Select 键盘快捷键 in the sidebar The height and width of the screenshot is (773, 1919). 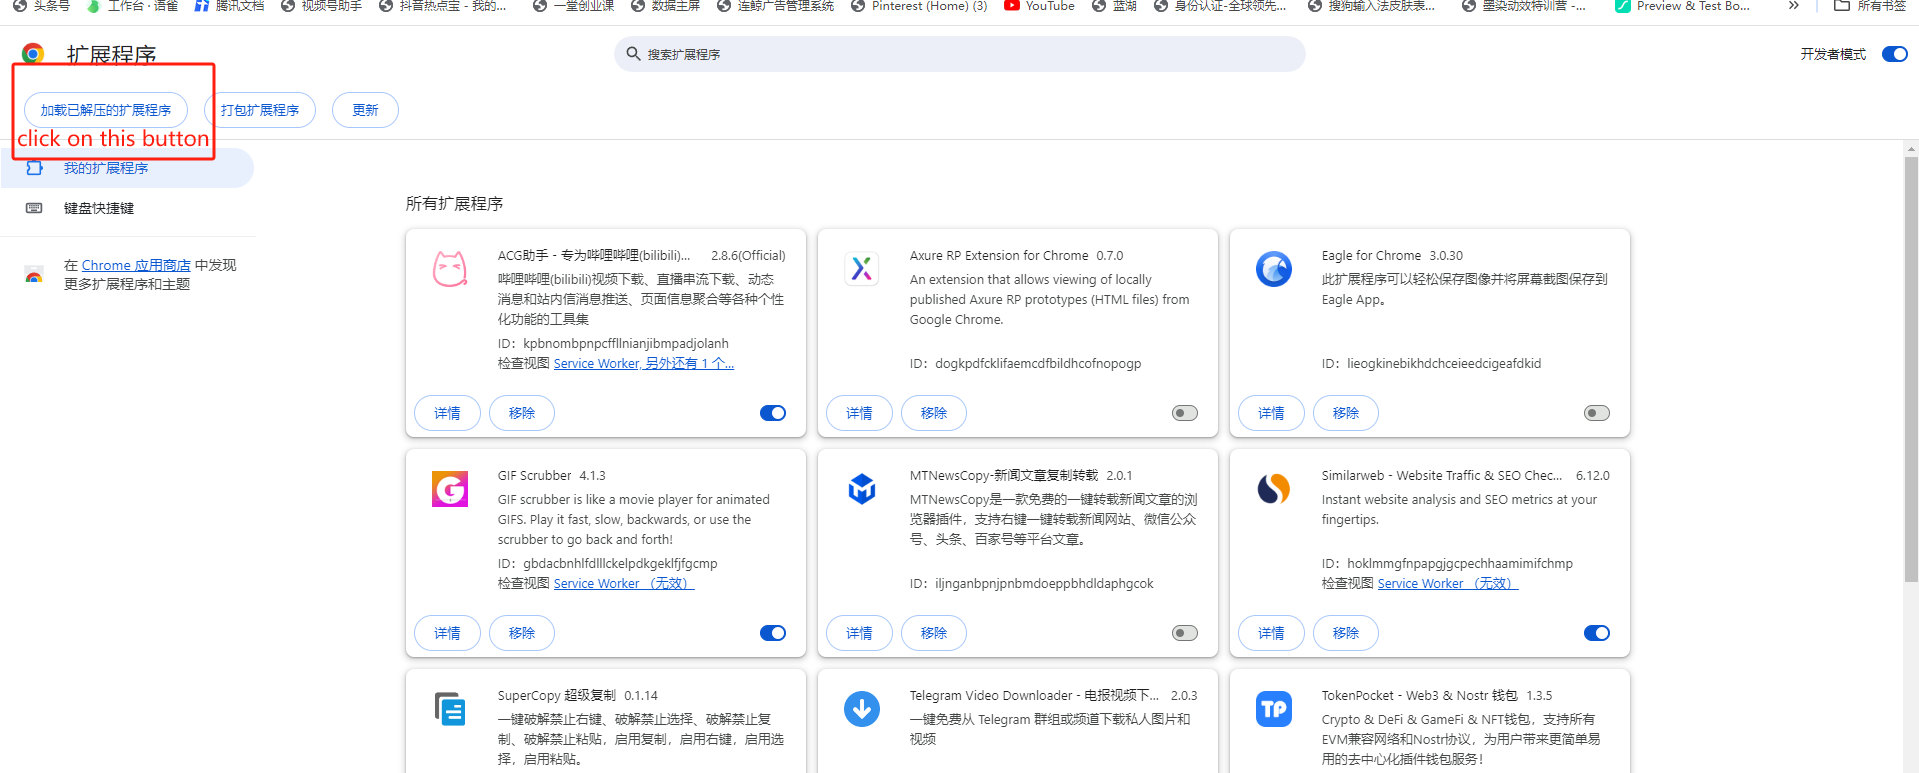(x=127, y=208)
